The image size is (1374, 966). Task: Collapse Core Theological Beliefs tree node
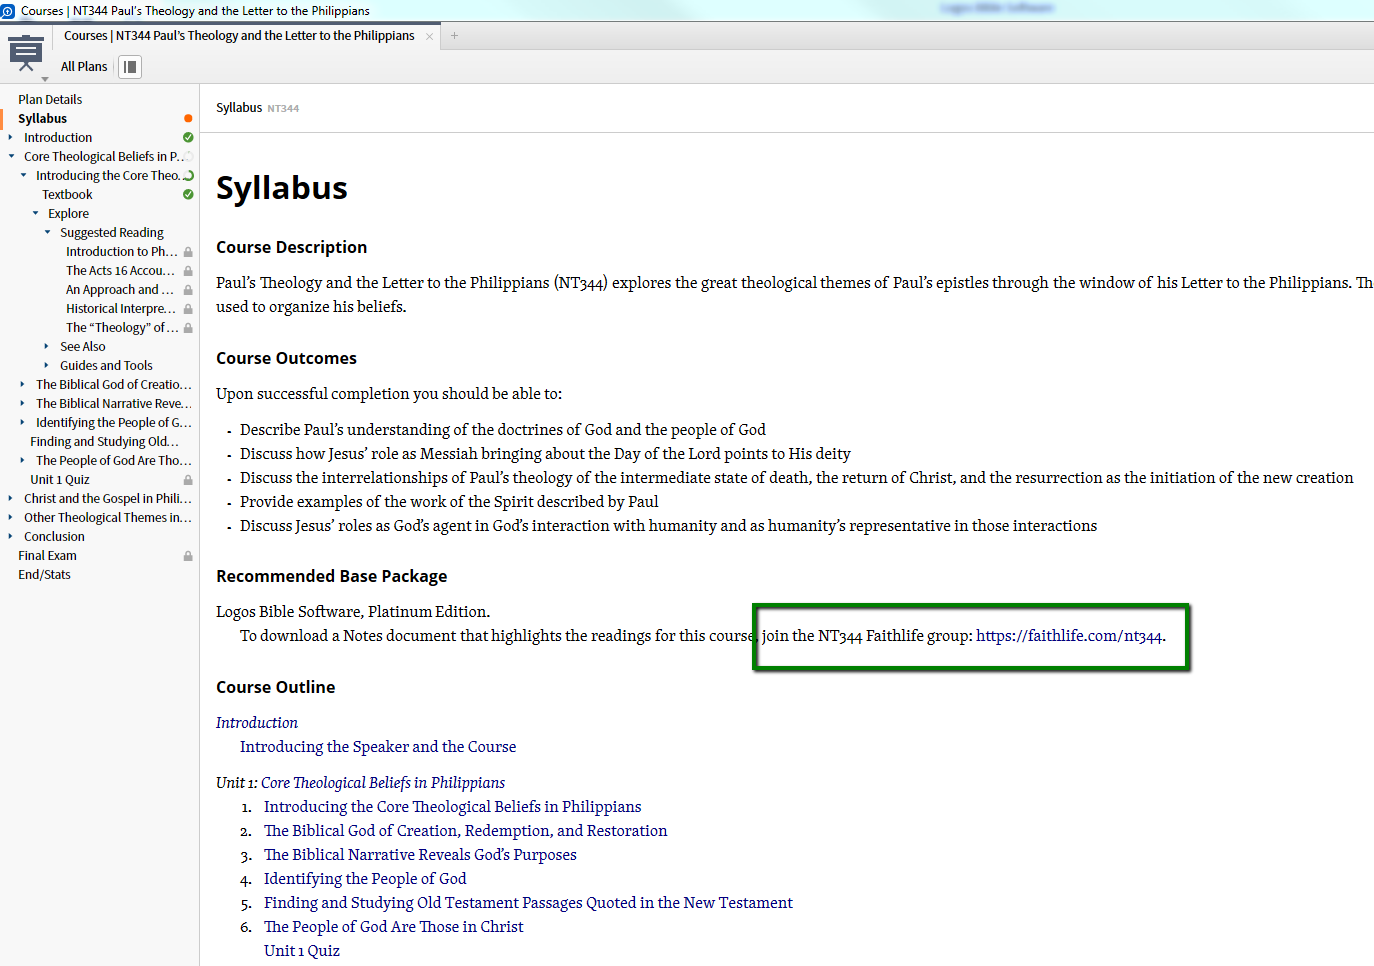pos(11,156)
